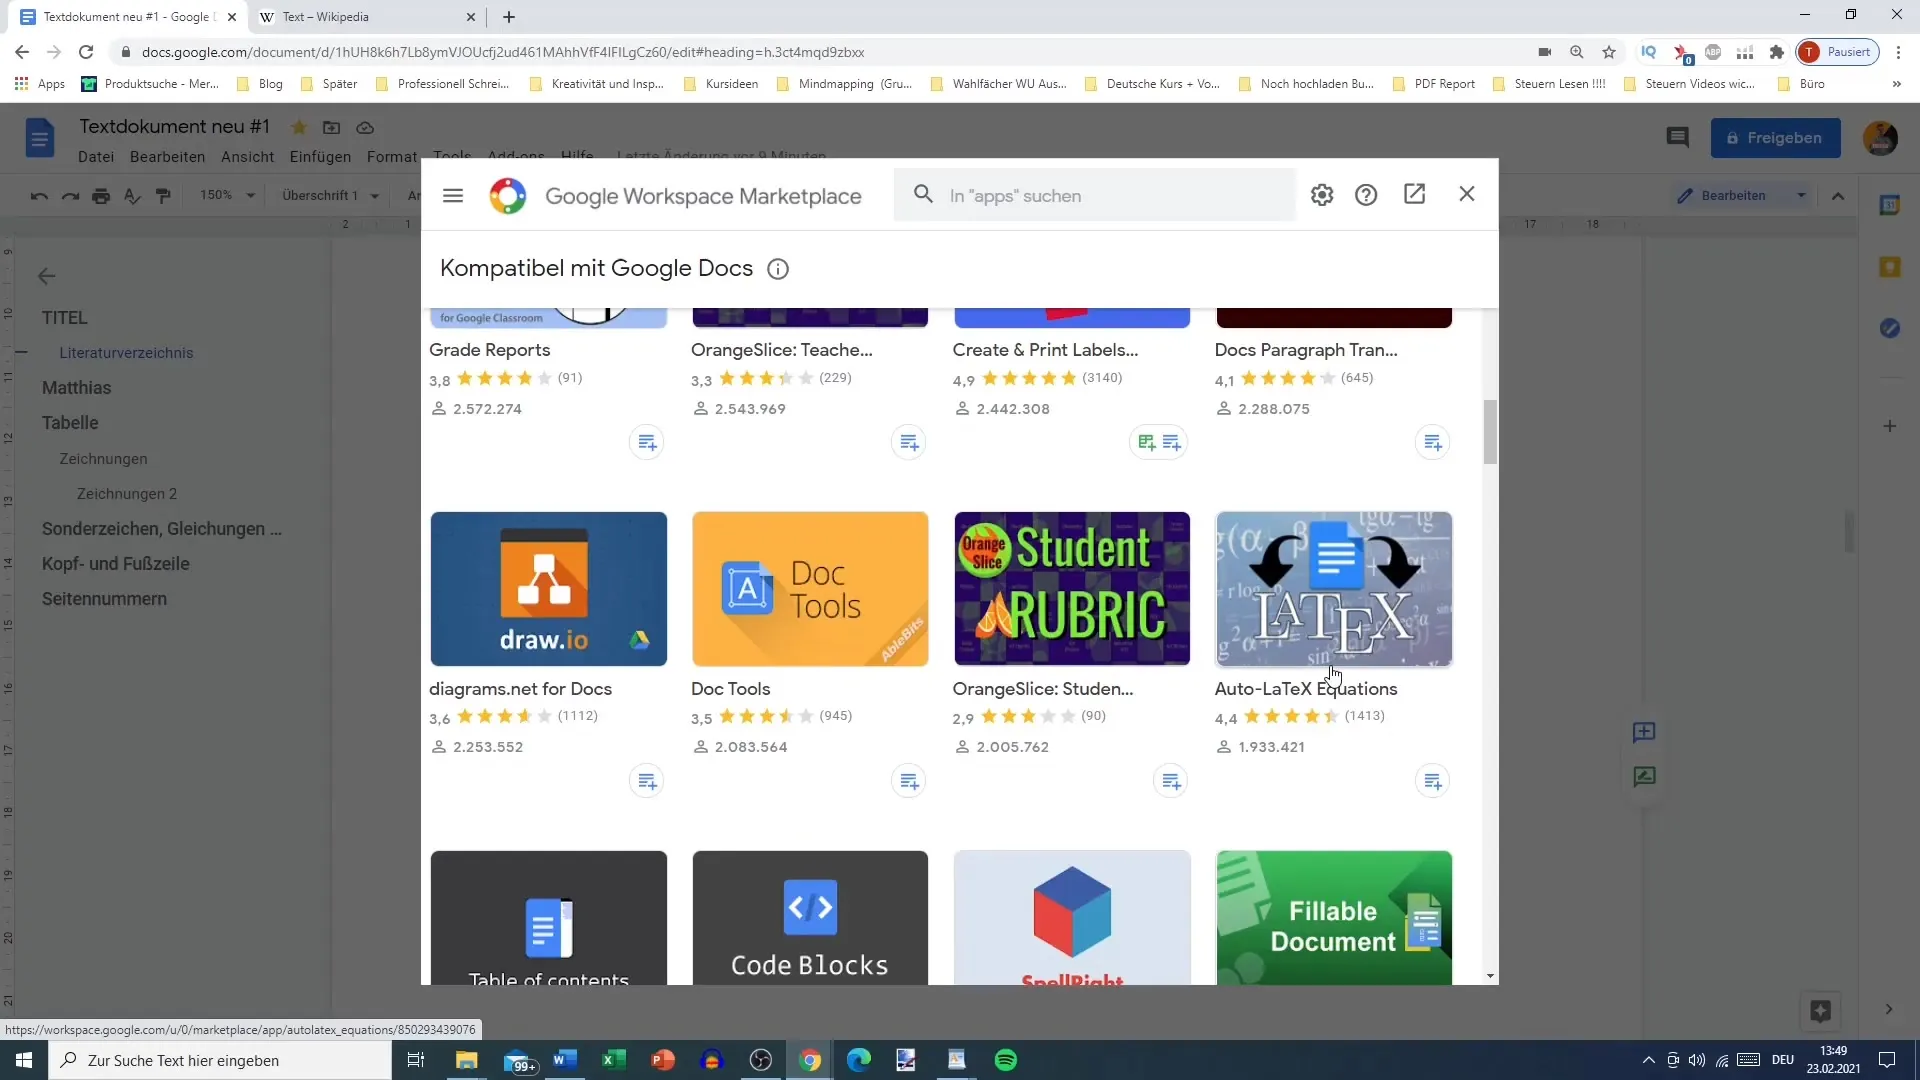Open Marketplace settings gear

point(1322,195)
